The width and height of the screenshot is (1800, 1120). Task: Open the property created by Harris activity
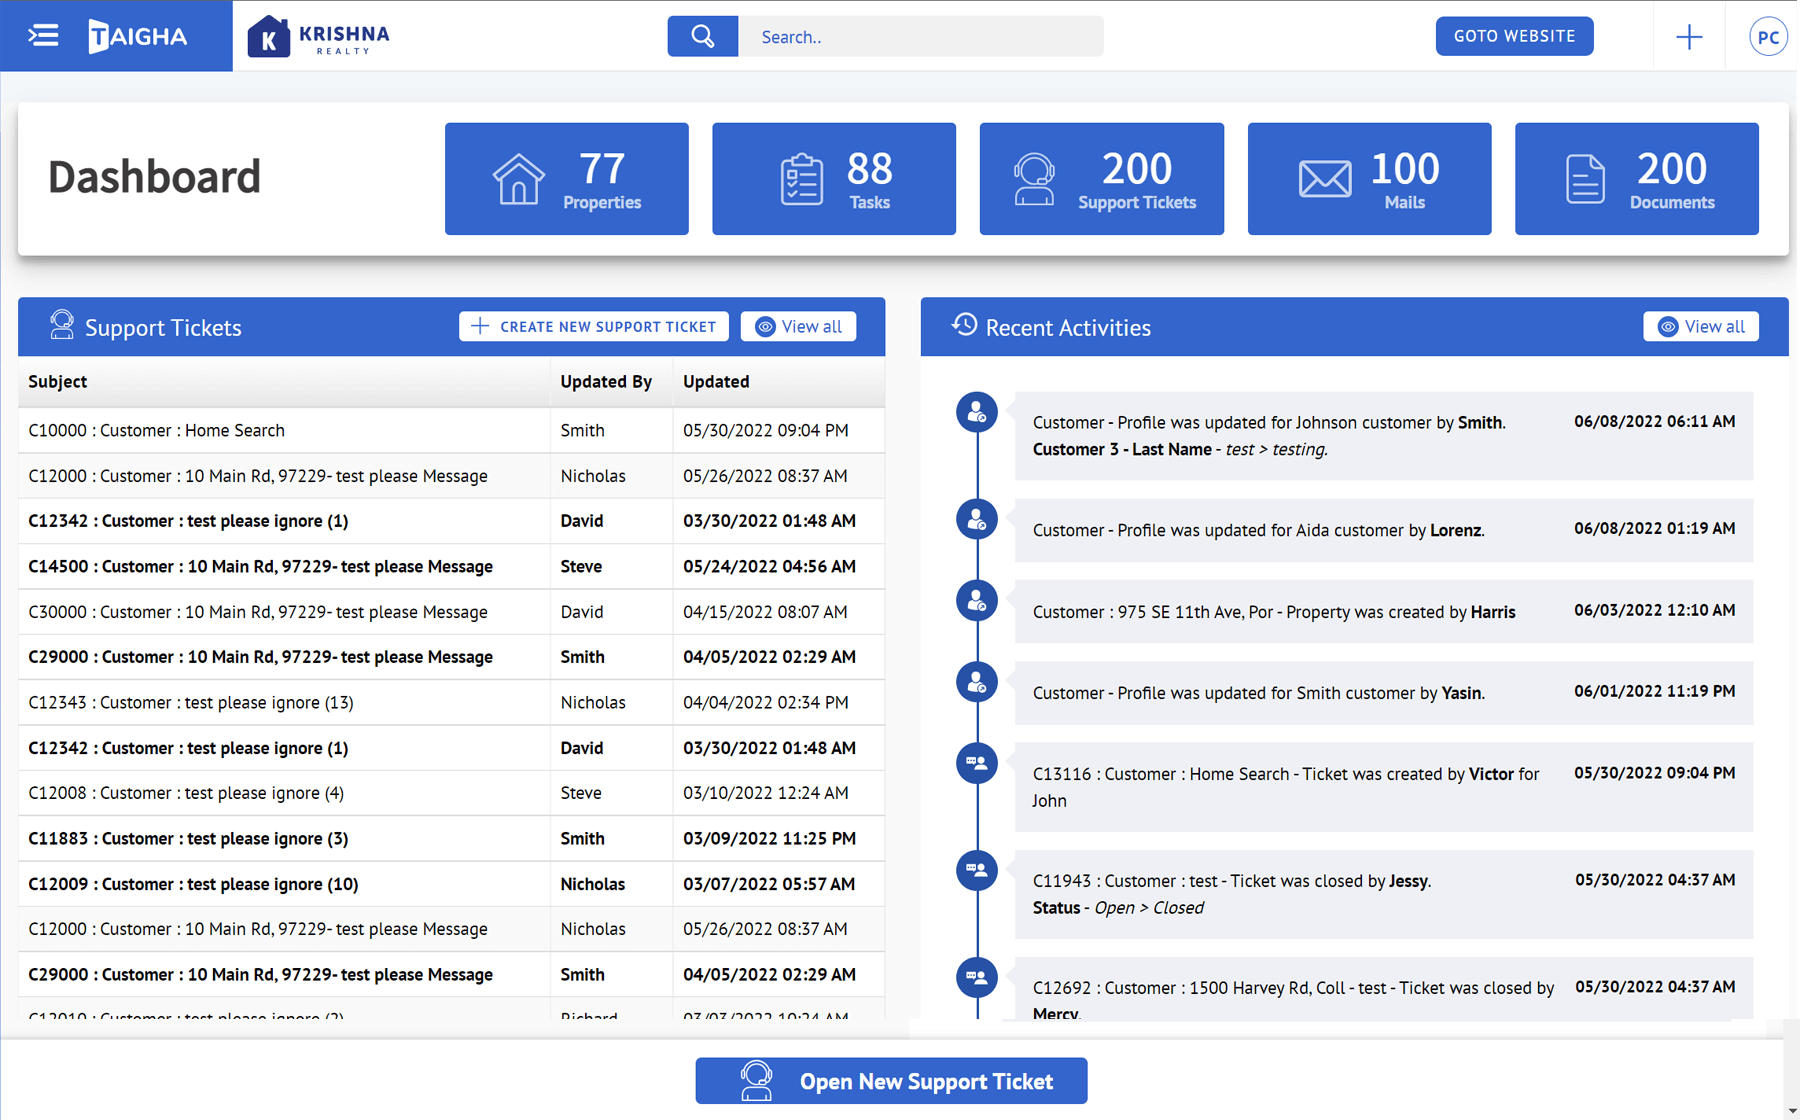(x=1384, y=611)
